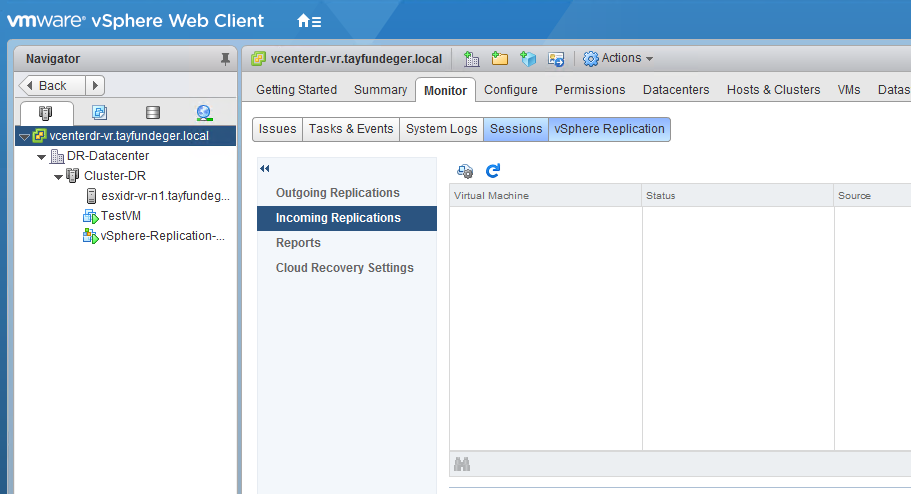Select vcenterdr-vr.tayfundeger.local in the tree
The width and height of the screenshot is (911, 494).
129,136
